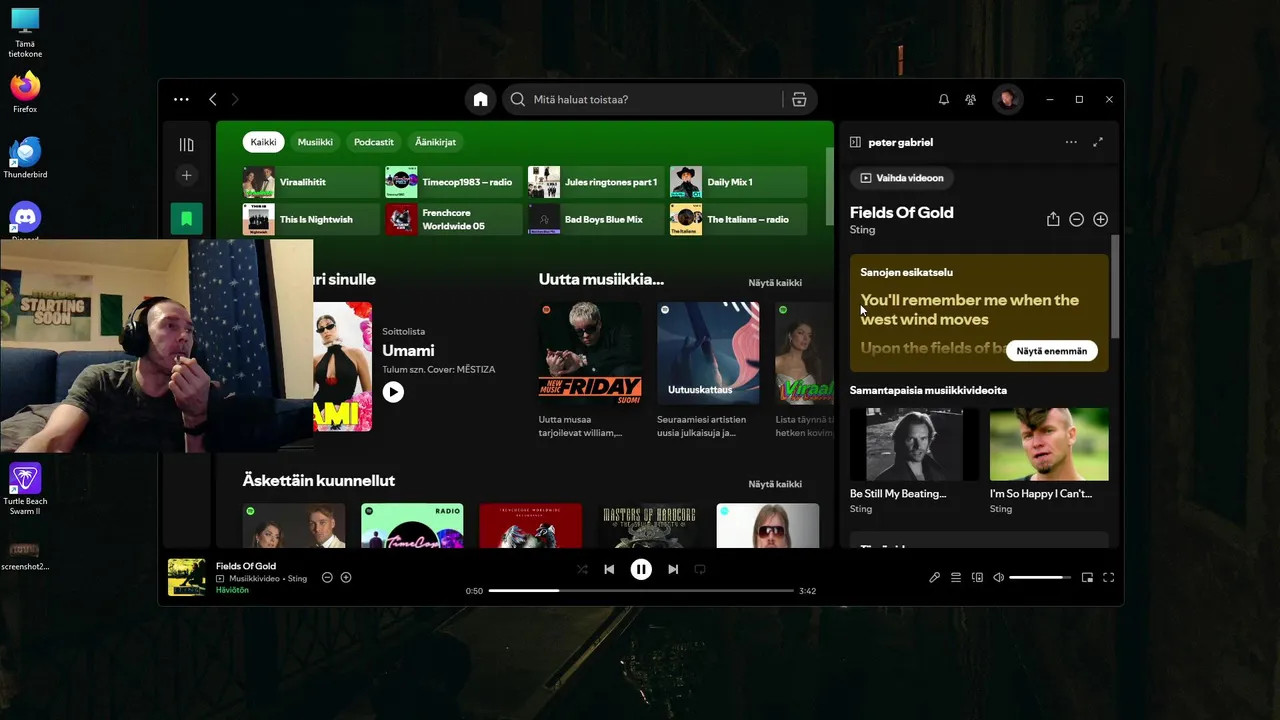Go back with the left arrow
The image size is (1280, 720).
(212, 100)
